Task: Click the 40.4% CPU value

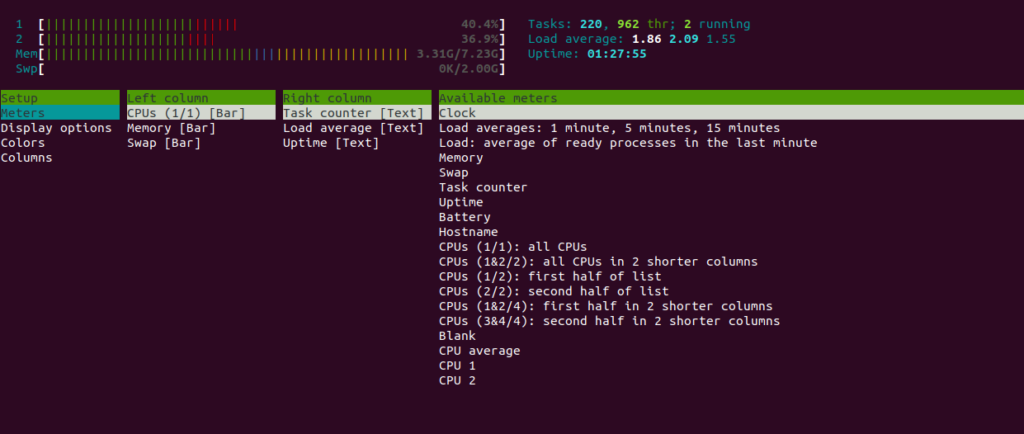Action: point(480,24)
